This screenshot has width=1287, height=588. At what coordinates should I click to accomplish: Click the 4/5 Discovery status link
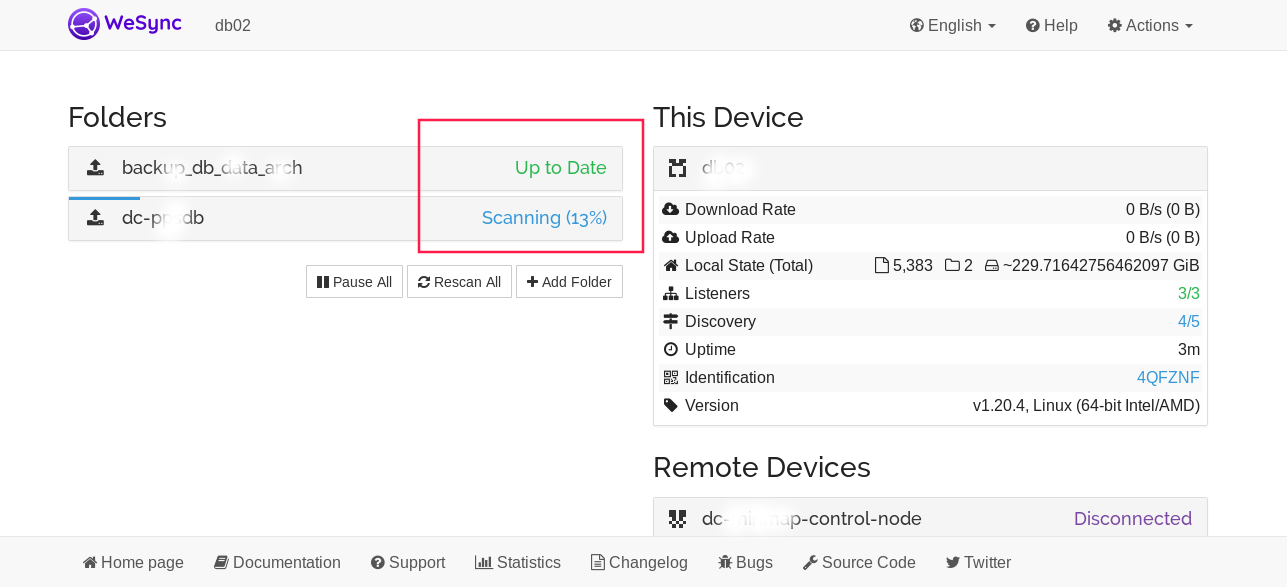point(1188,322)
